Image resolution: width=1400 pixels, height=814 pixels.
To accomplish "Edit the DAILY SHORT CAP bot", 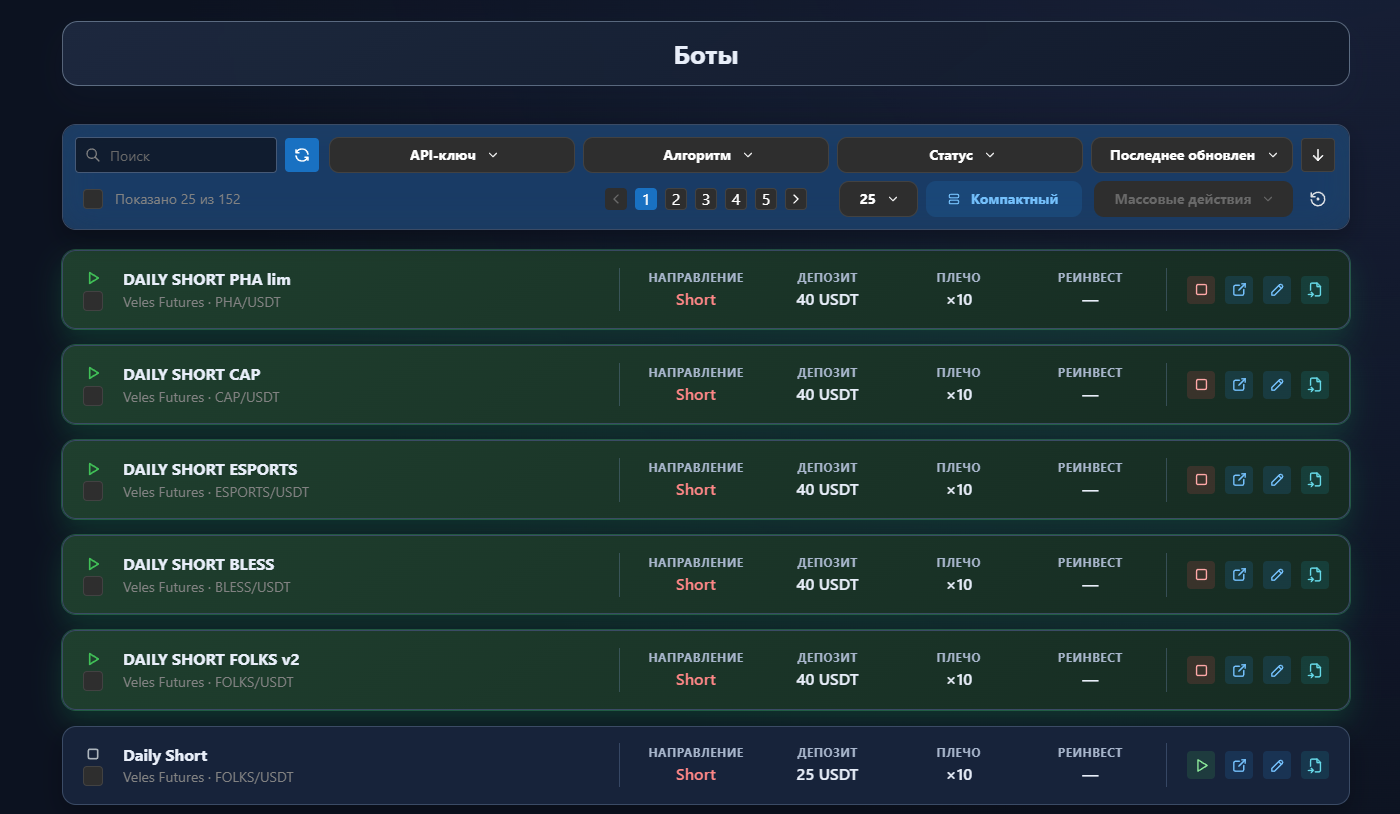I will [1277, 385].
